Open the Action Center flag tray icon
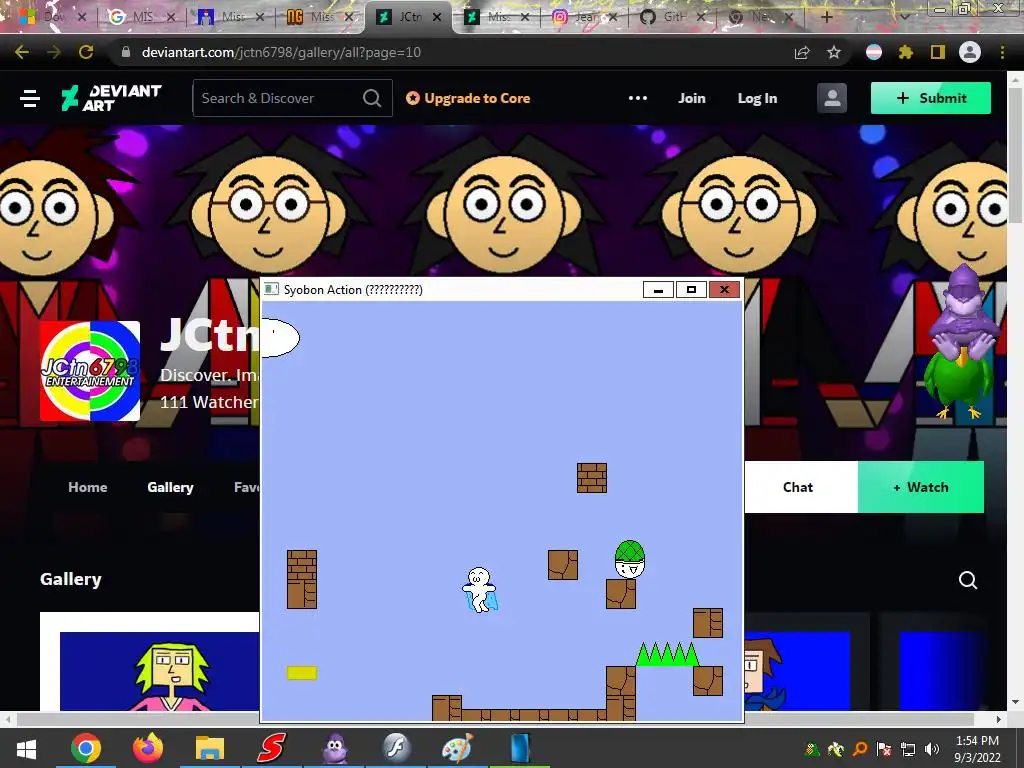 coord(884,749)
